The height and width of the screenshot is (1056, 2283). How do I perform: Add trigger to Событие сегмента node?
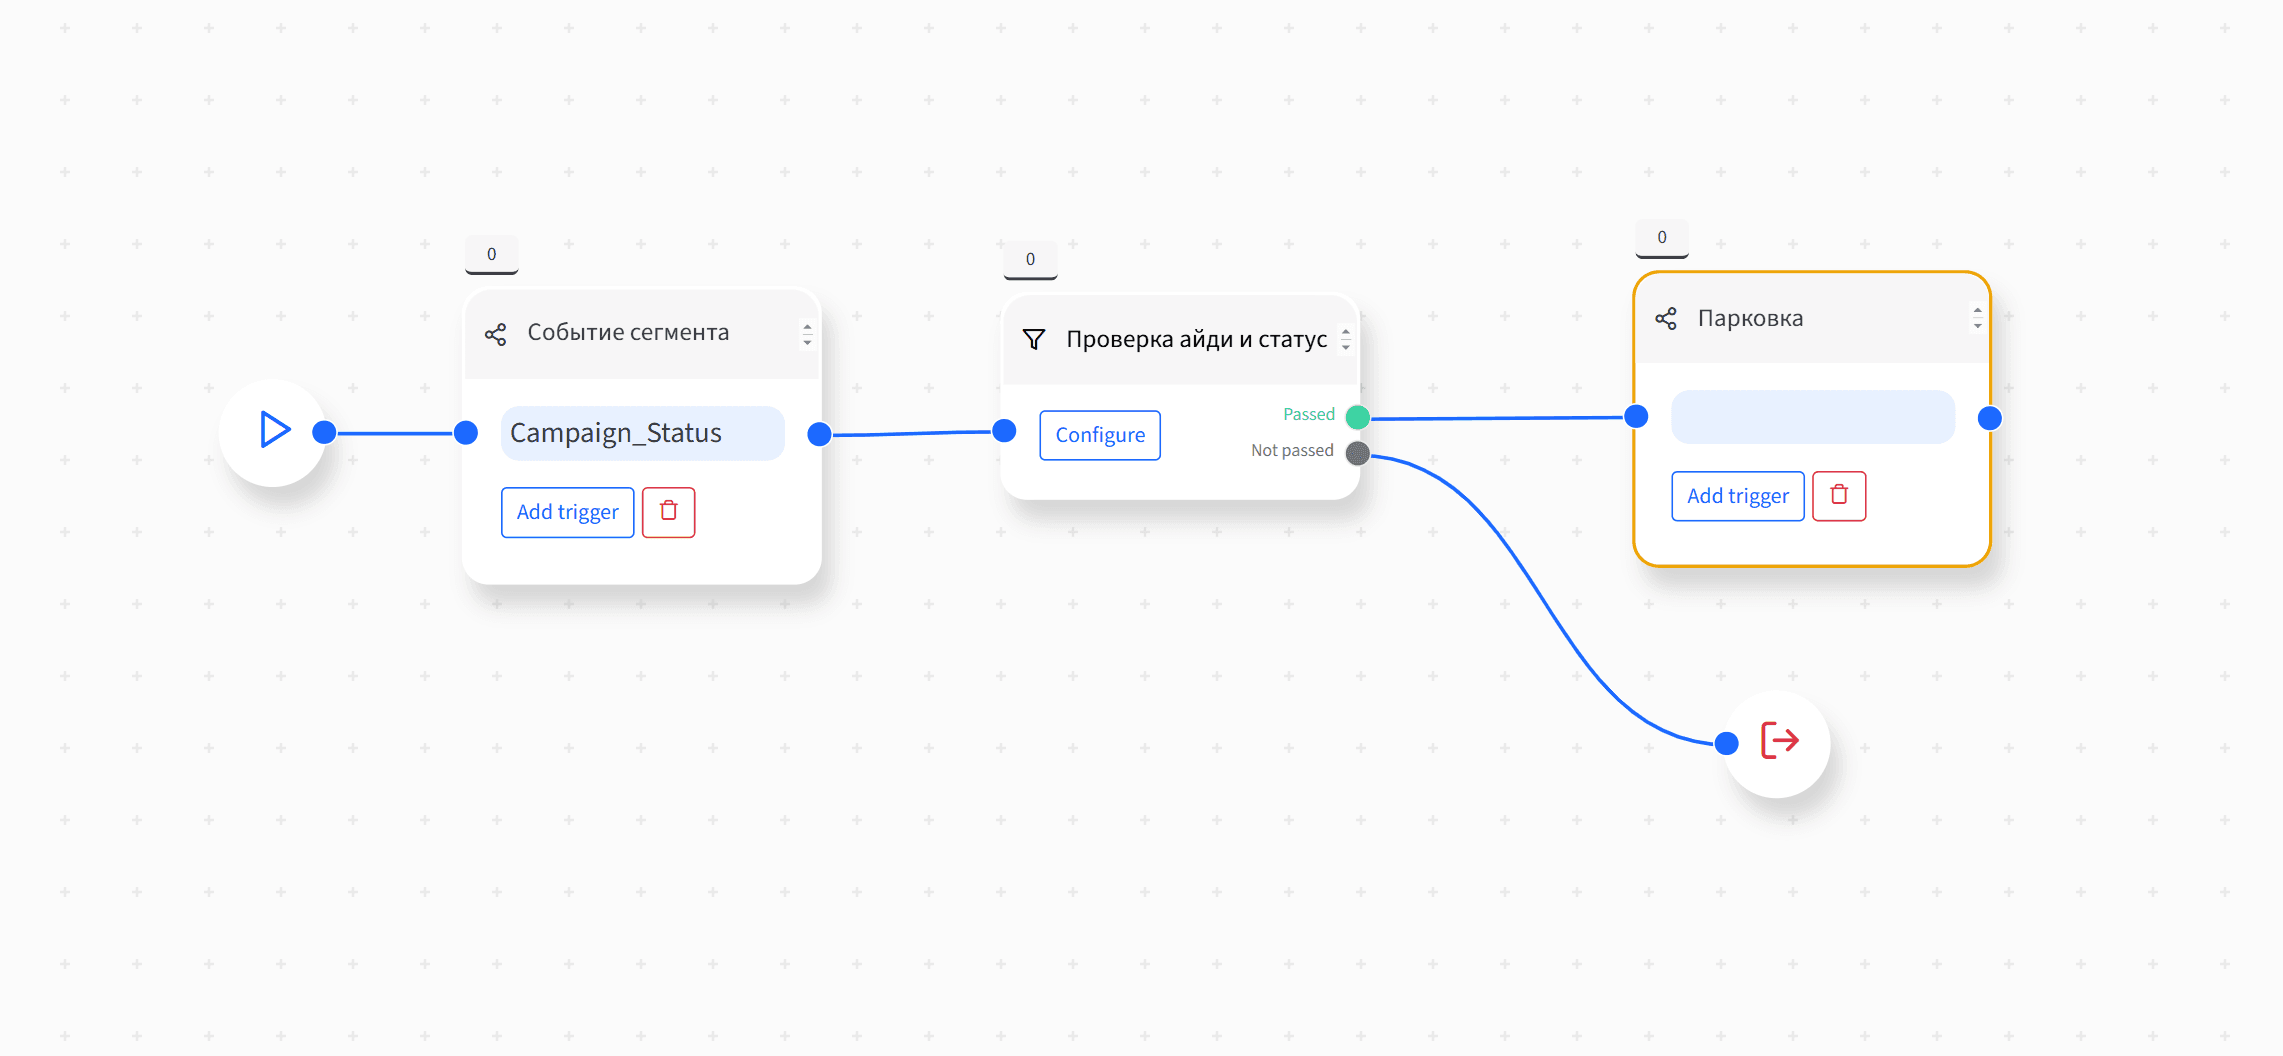point(568,512)
